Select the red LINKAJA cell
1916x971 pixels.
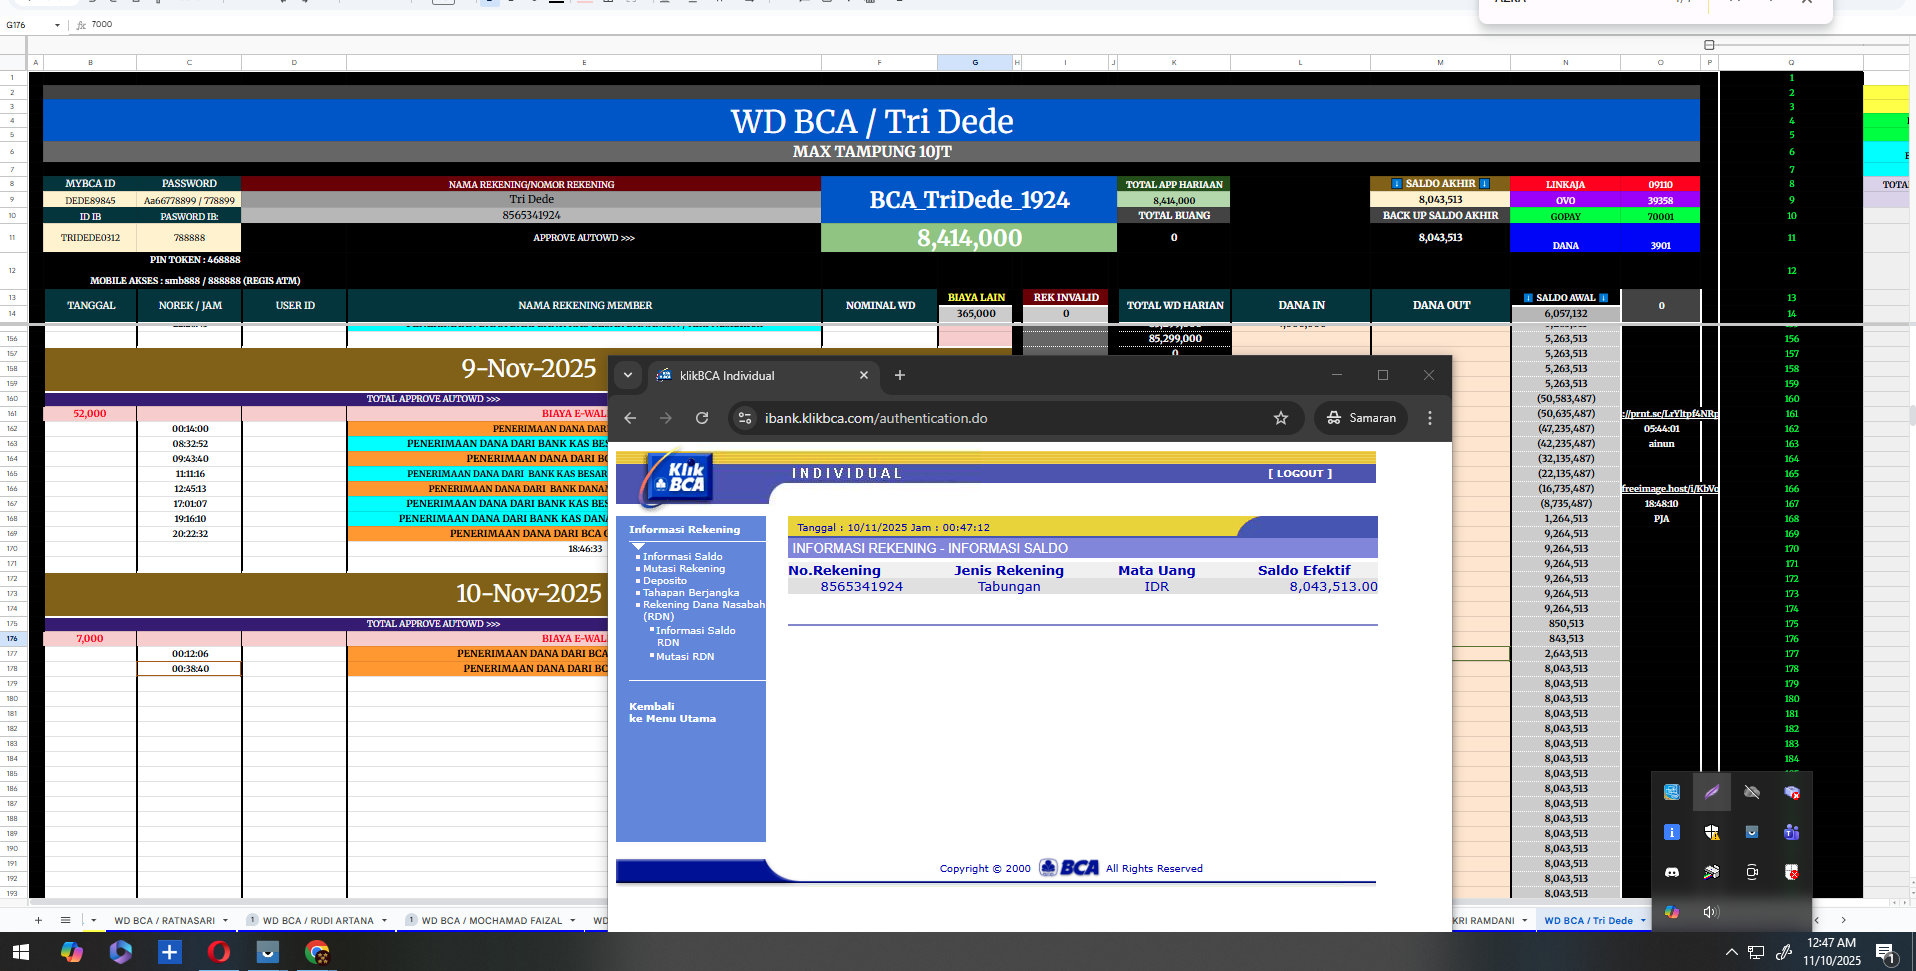1565,185
